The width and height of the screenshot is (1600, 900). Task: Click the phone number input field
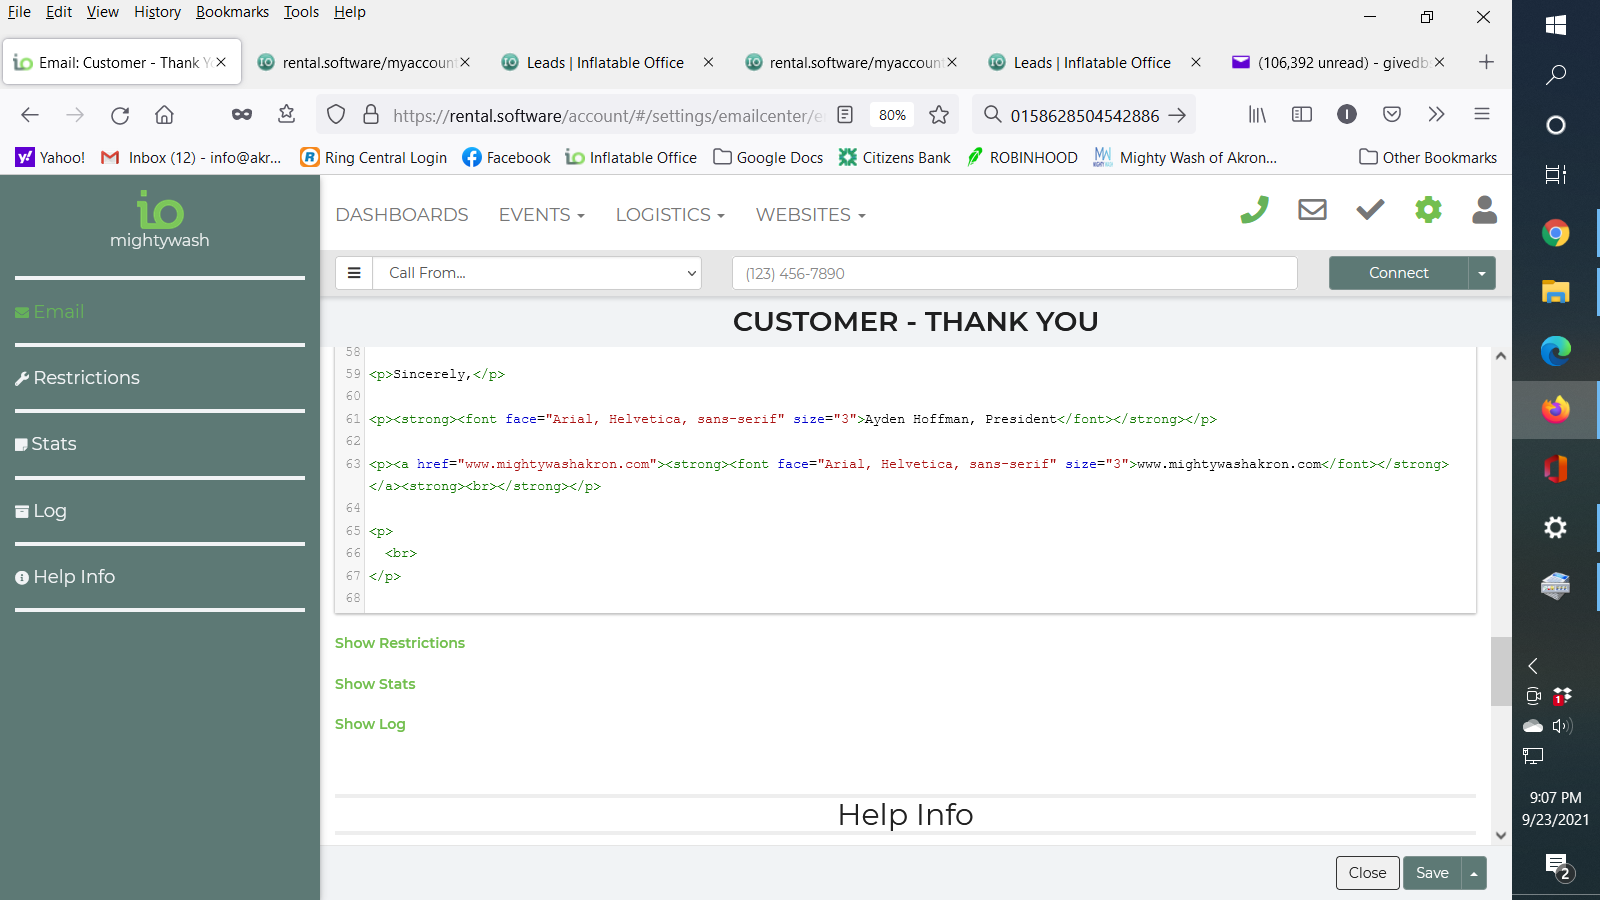(x=1014, y=273)
